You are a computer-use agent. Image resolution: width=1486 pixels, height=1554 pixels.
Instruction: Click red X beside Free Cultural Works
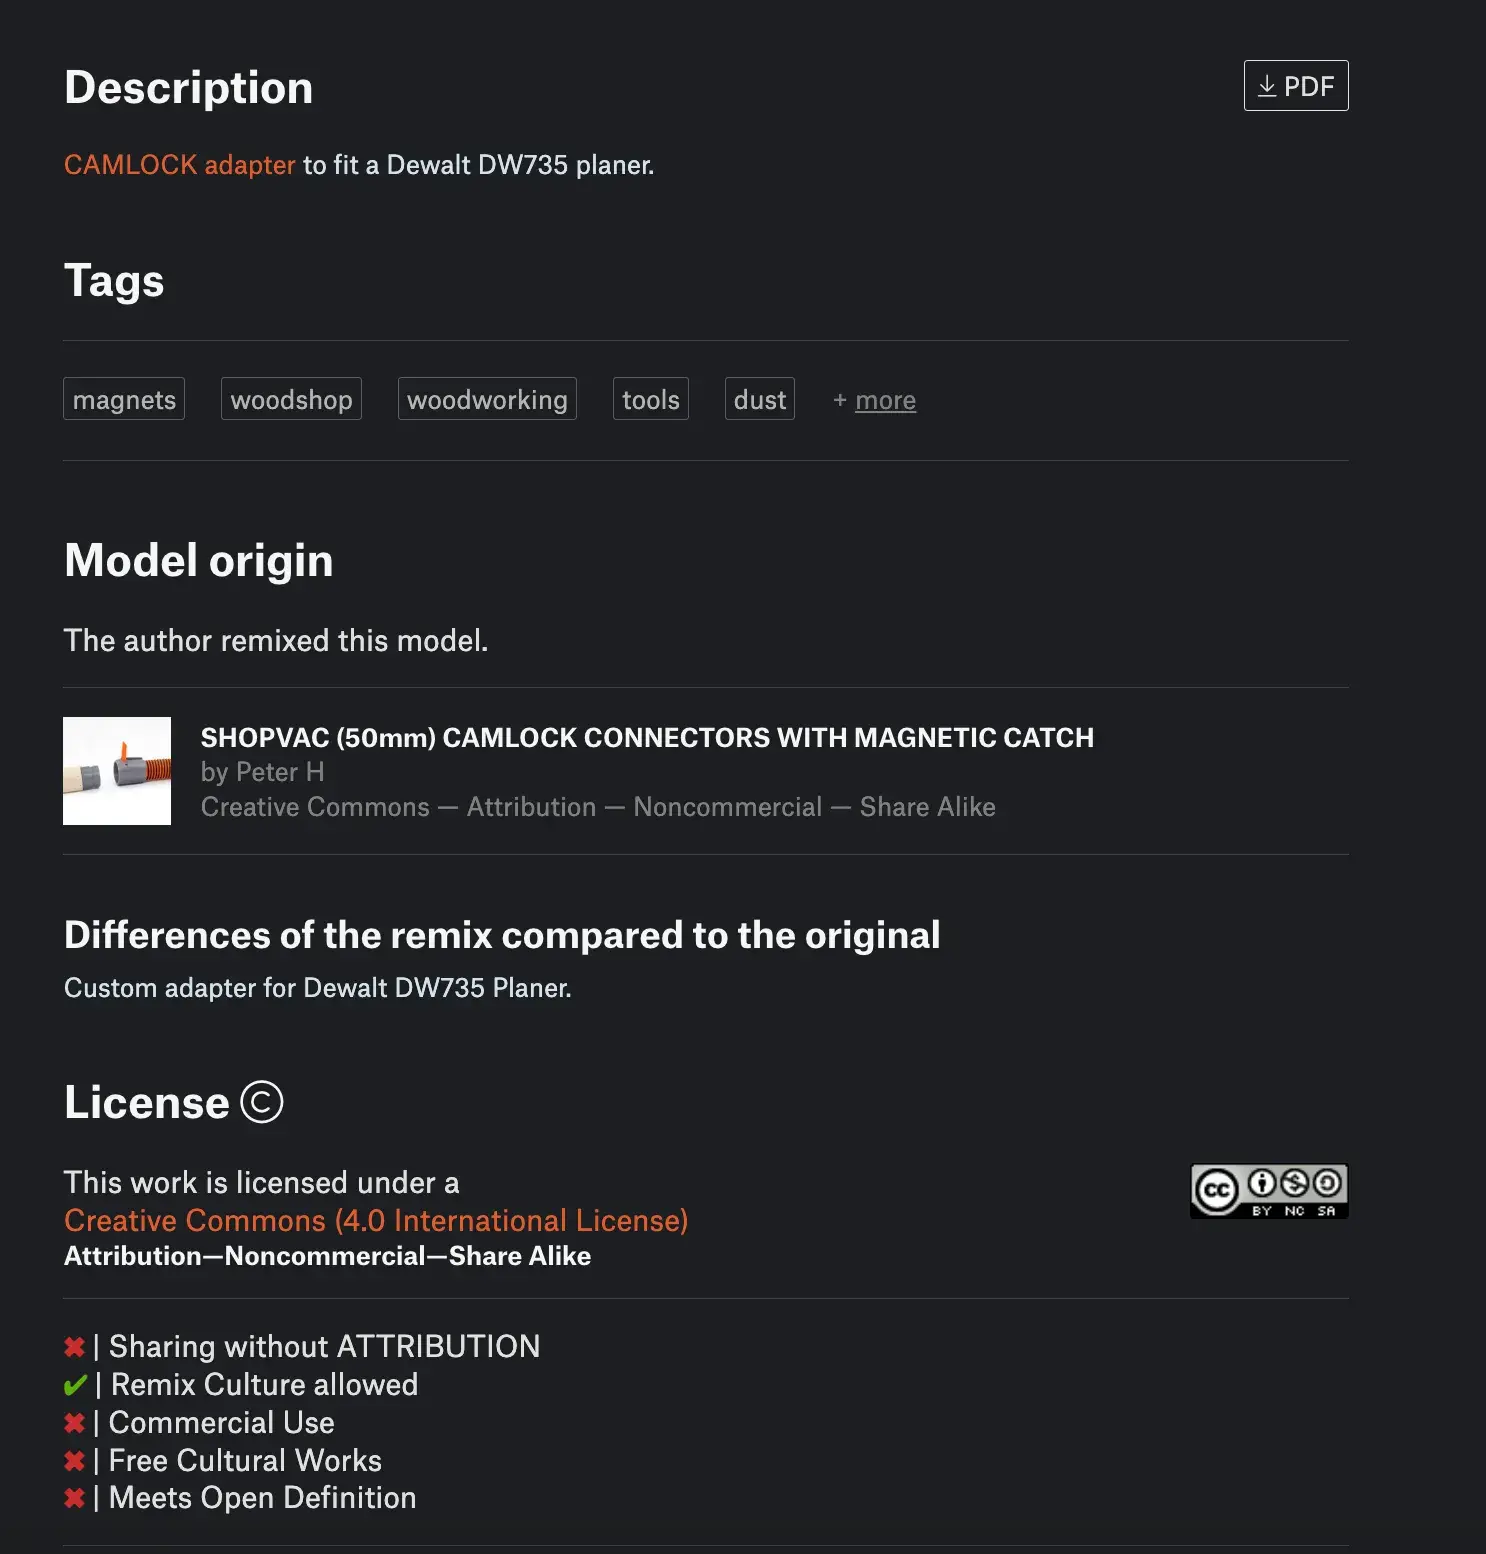click(74, 1461)
